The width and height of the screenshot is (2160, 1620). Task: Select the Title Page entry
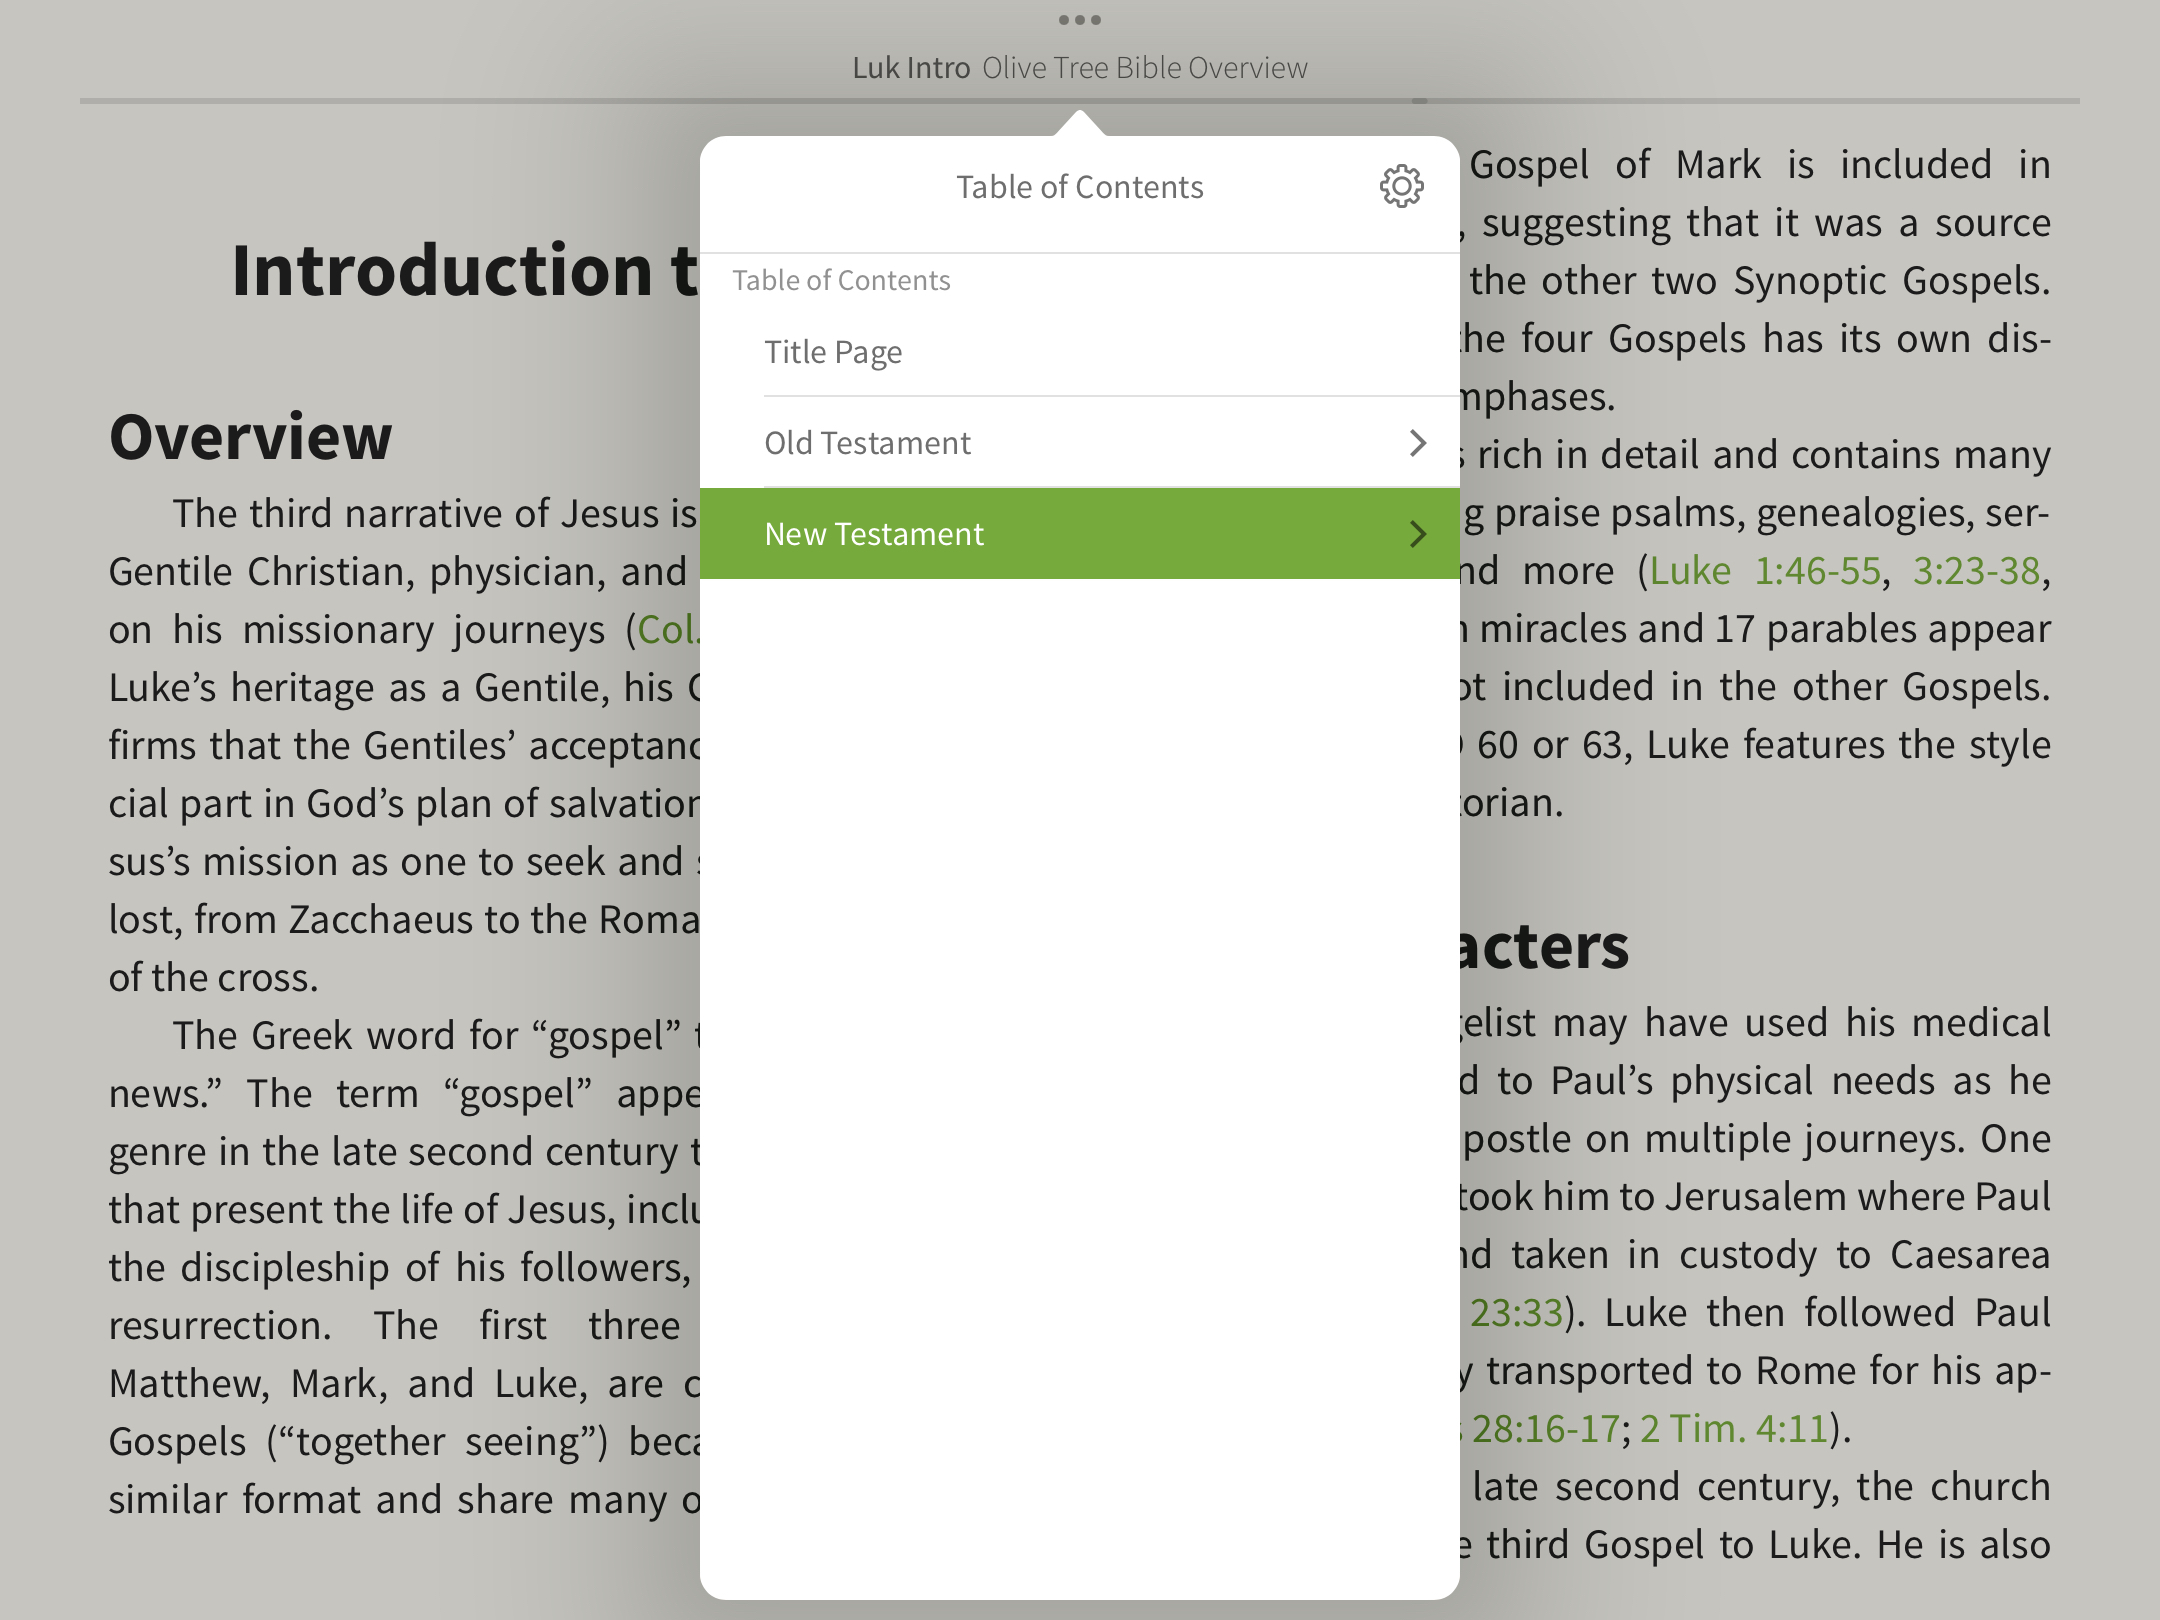point(833,352)
